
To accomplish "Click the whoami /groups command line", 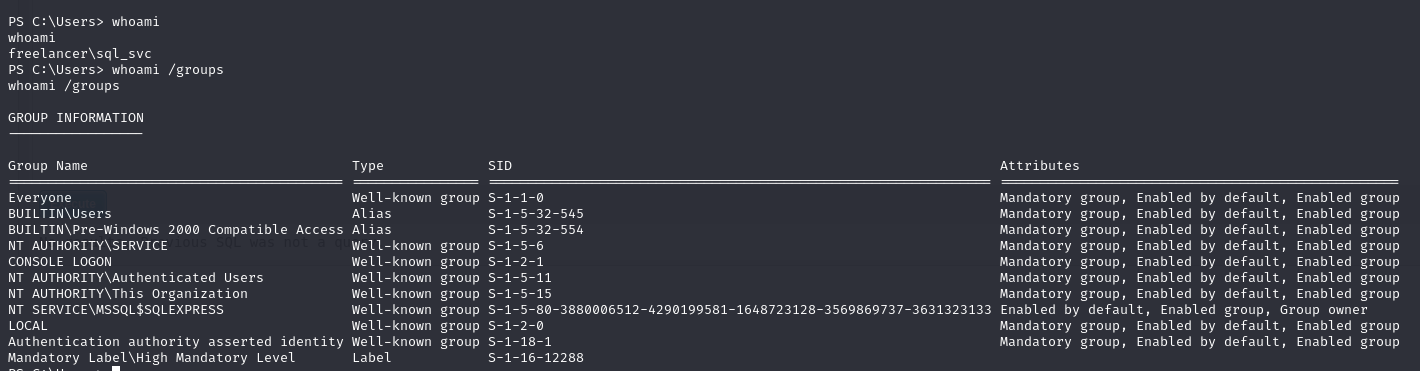I will coord(116,70).
